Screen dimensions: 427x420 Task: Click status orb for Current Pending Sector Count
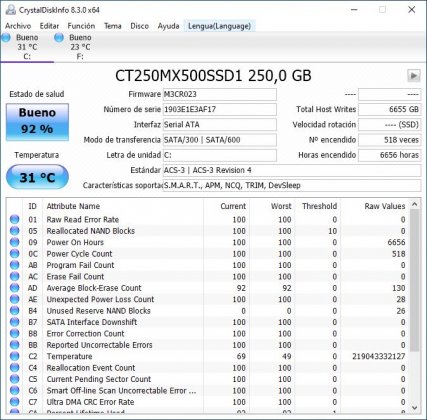pos(15,379)
